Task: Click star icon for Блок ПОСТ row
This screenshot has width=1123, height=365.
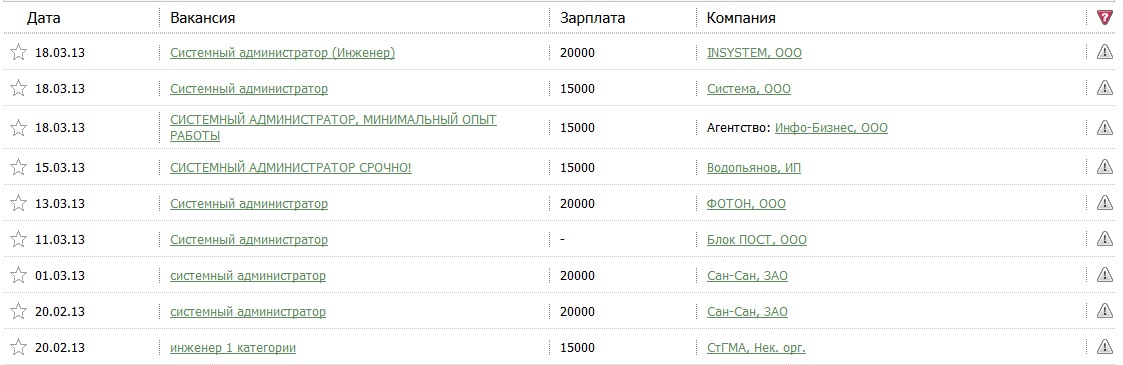Action: [x=19, y=239]
